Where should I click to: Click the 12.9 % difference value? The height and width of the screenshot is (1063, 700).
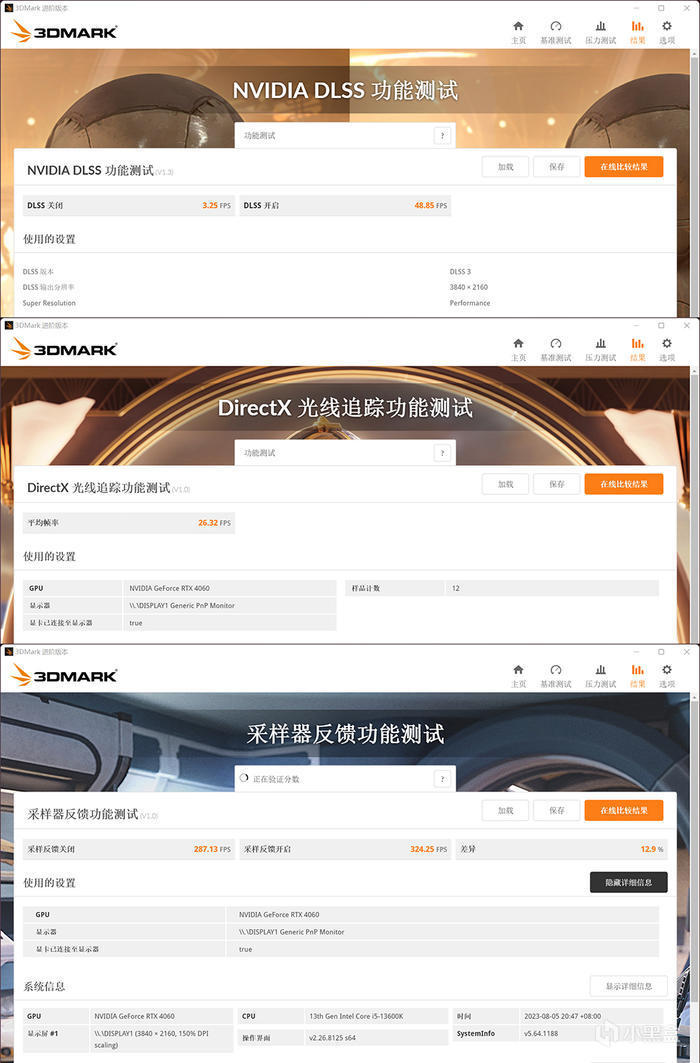click(652, 849)
